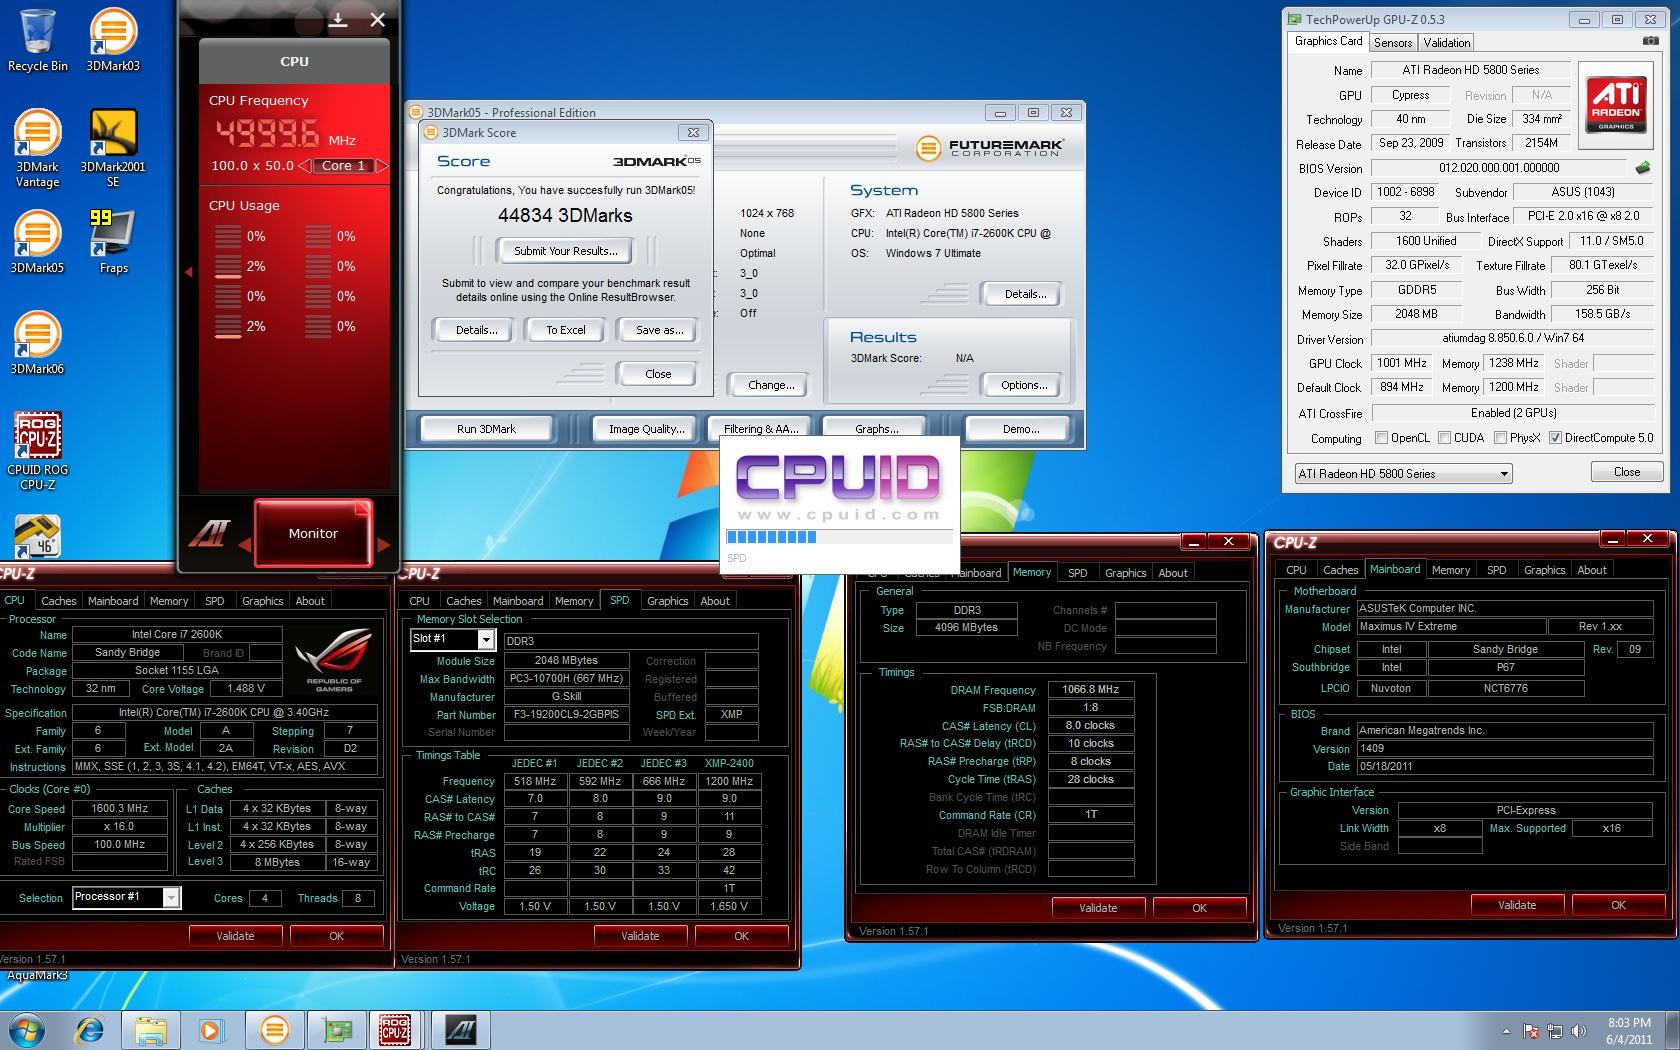This screenshot has height=1050, width=1680.
Task: Open the 3DMark2001 SE desktop shortcut
Action: (x=113, y=149)
